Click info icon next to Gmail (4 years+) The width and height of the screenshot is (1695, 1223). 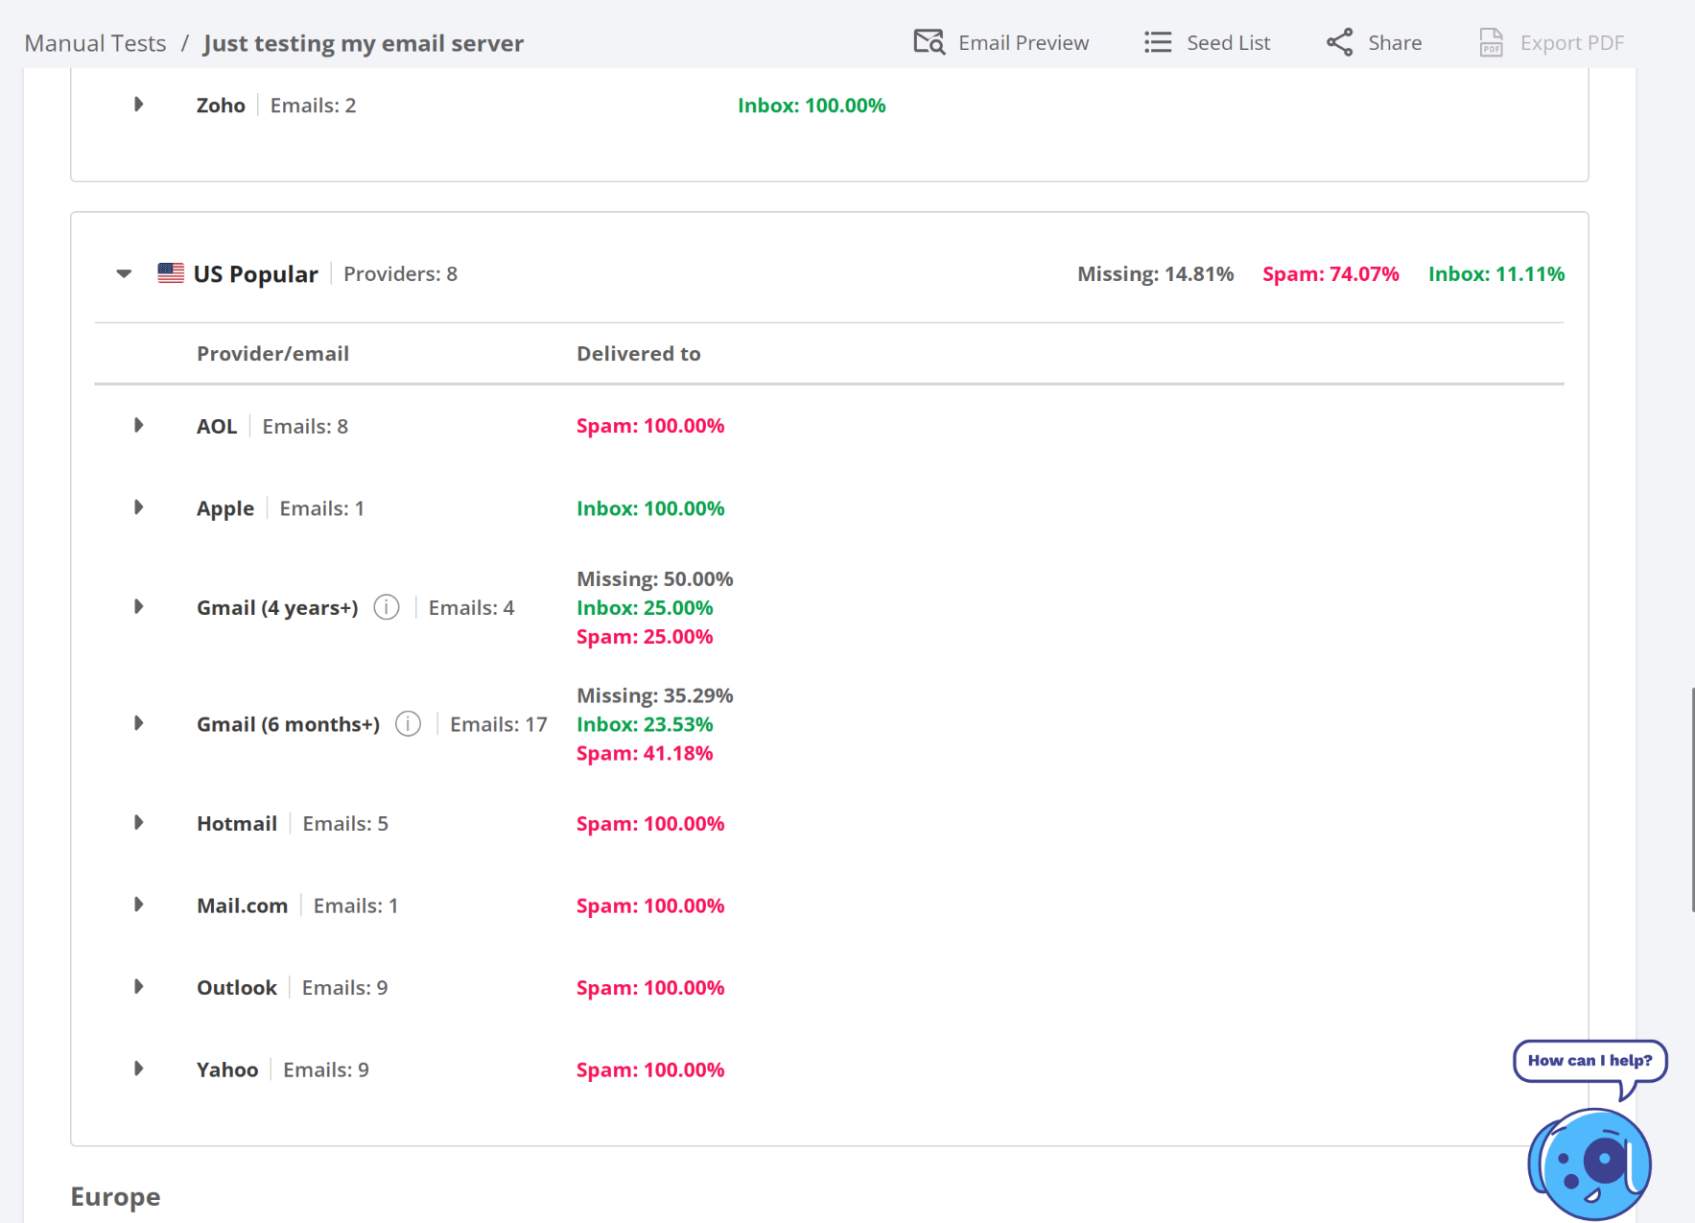387,607
